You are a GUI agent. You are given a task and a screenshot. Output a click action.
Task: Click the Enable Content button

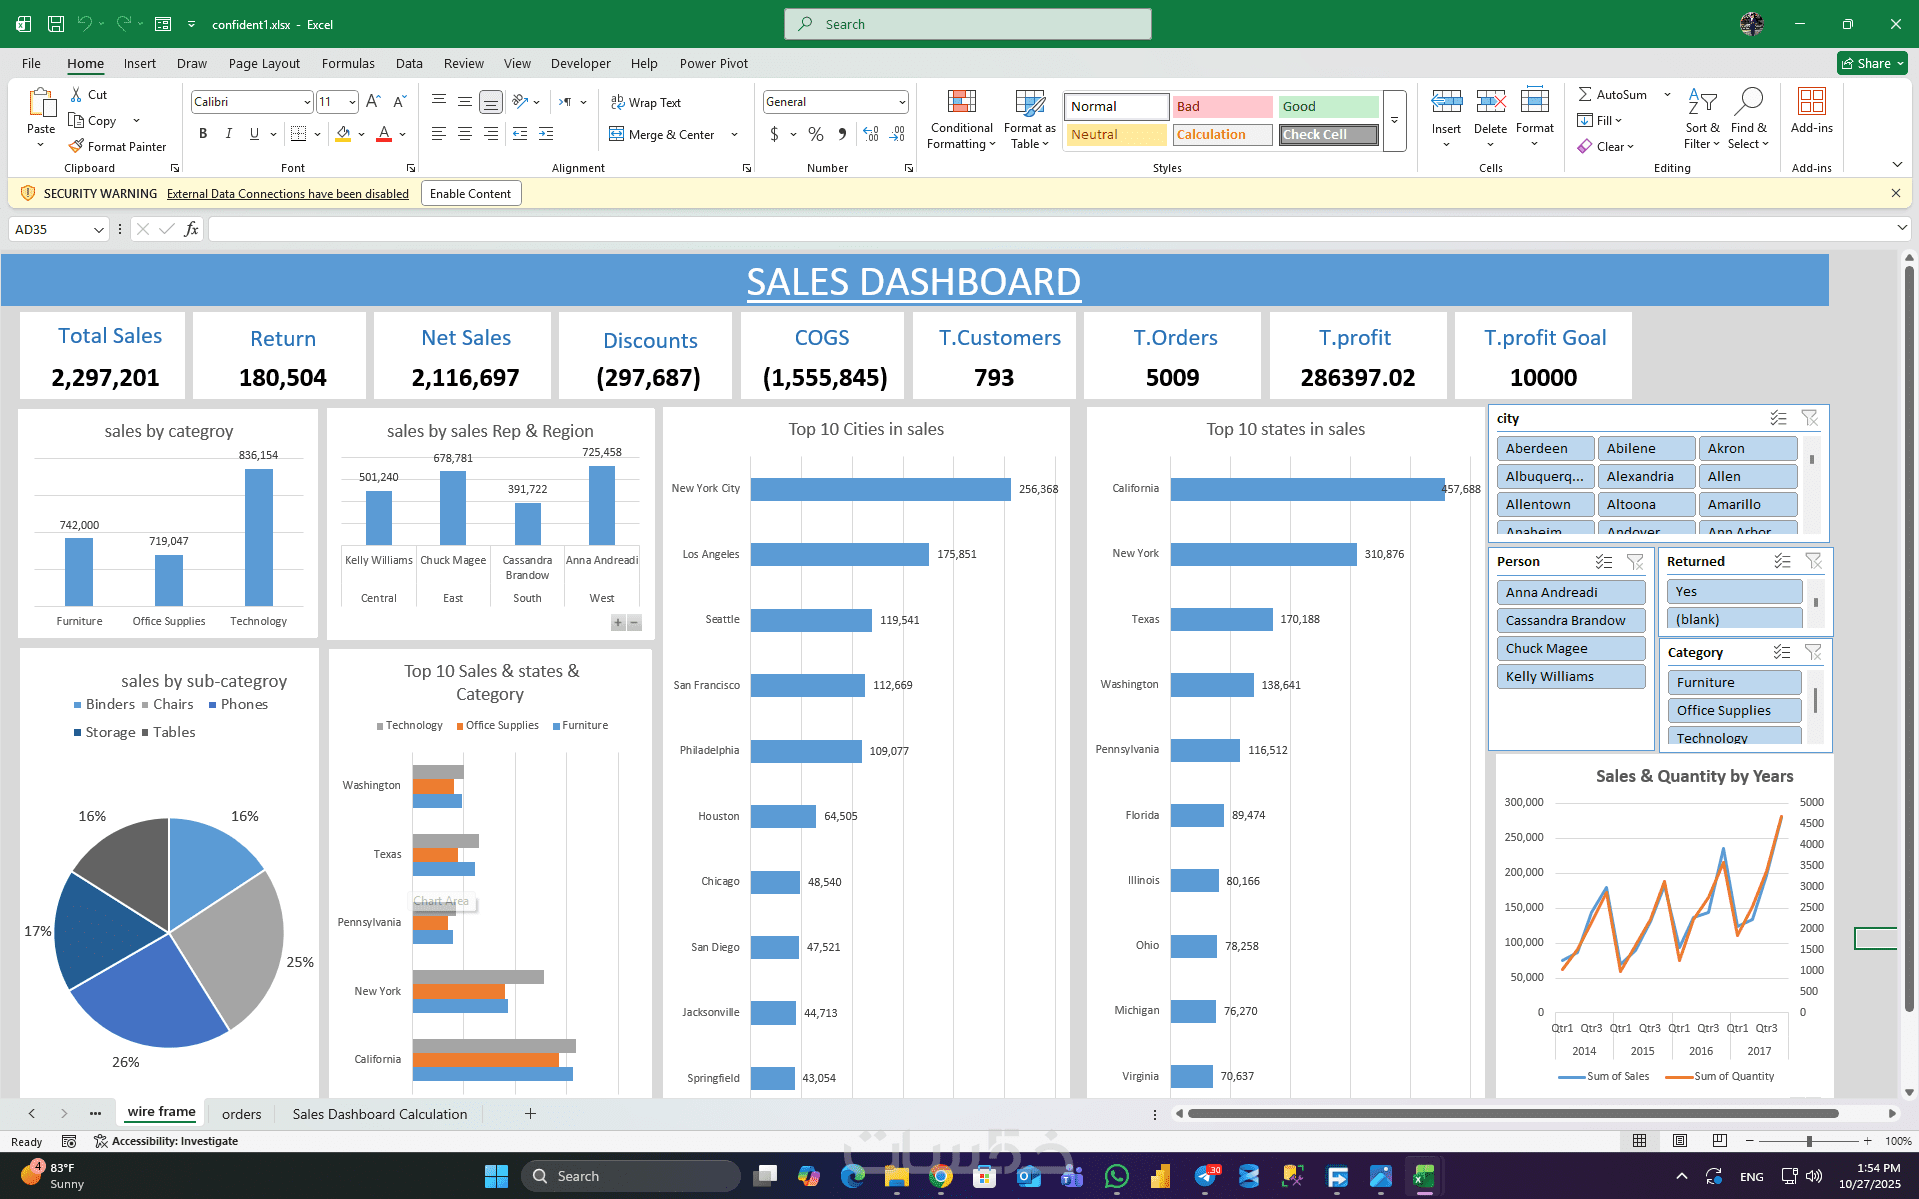tap(470, 194)
